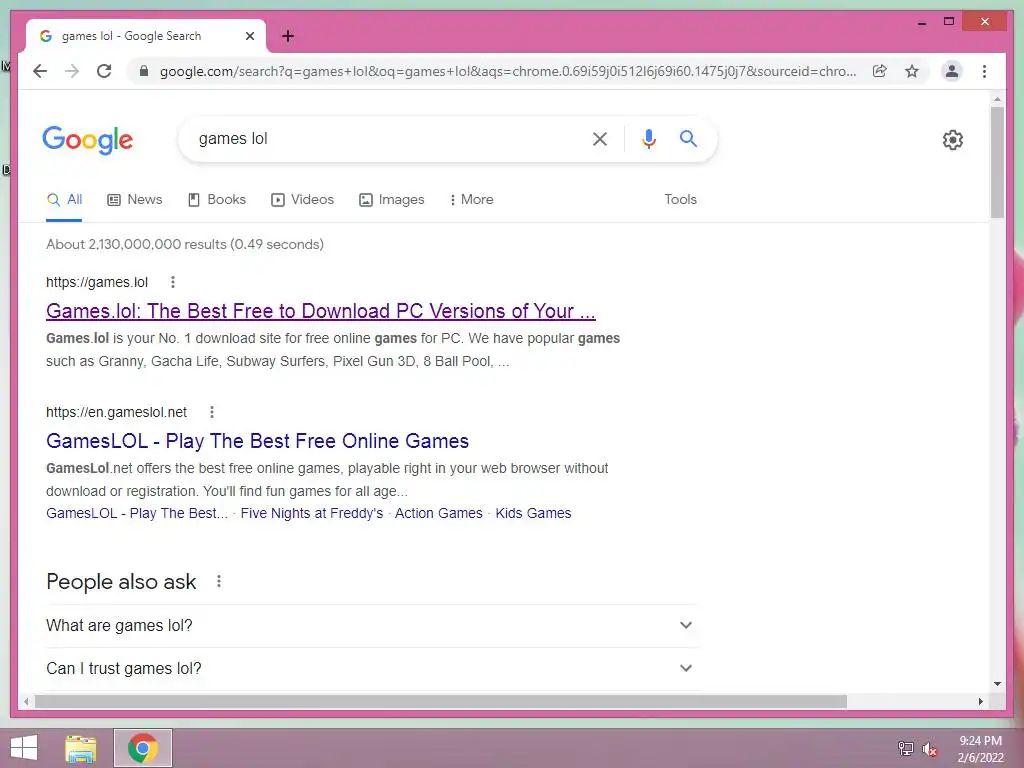Click the scroll right arrow
The image size is (1024, 768).
pos(980,701)
